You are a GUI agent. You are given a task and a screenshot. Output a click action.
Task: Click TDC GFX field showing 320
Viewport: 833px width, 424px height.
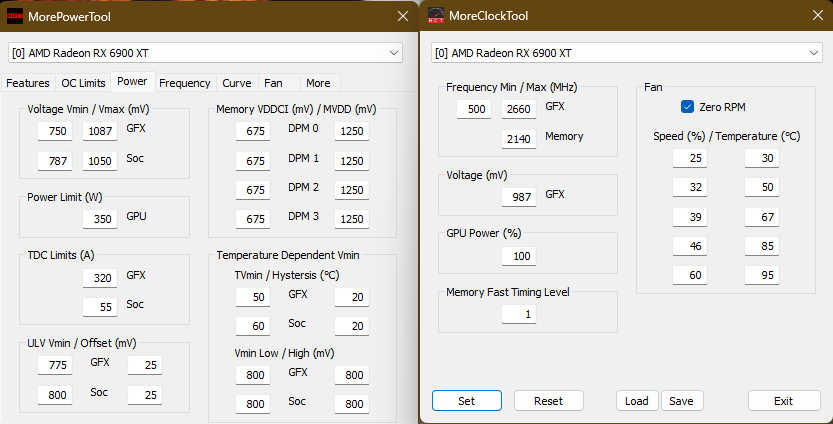100,278
